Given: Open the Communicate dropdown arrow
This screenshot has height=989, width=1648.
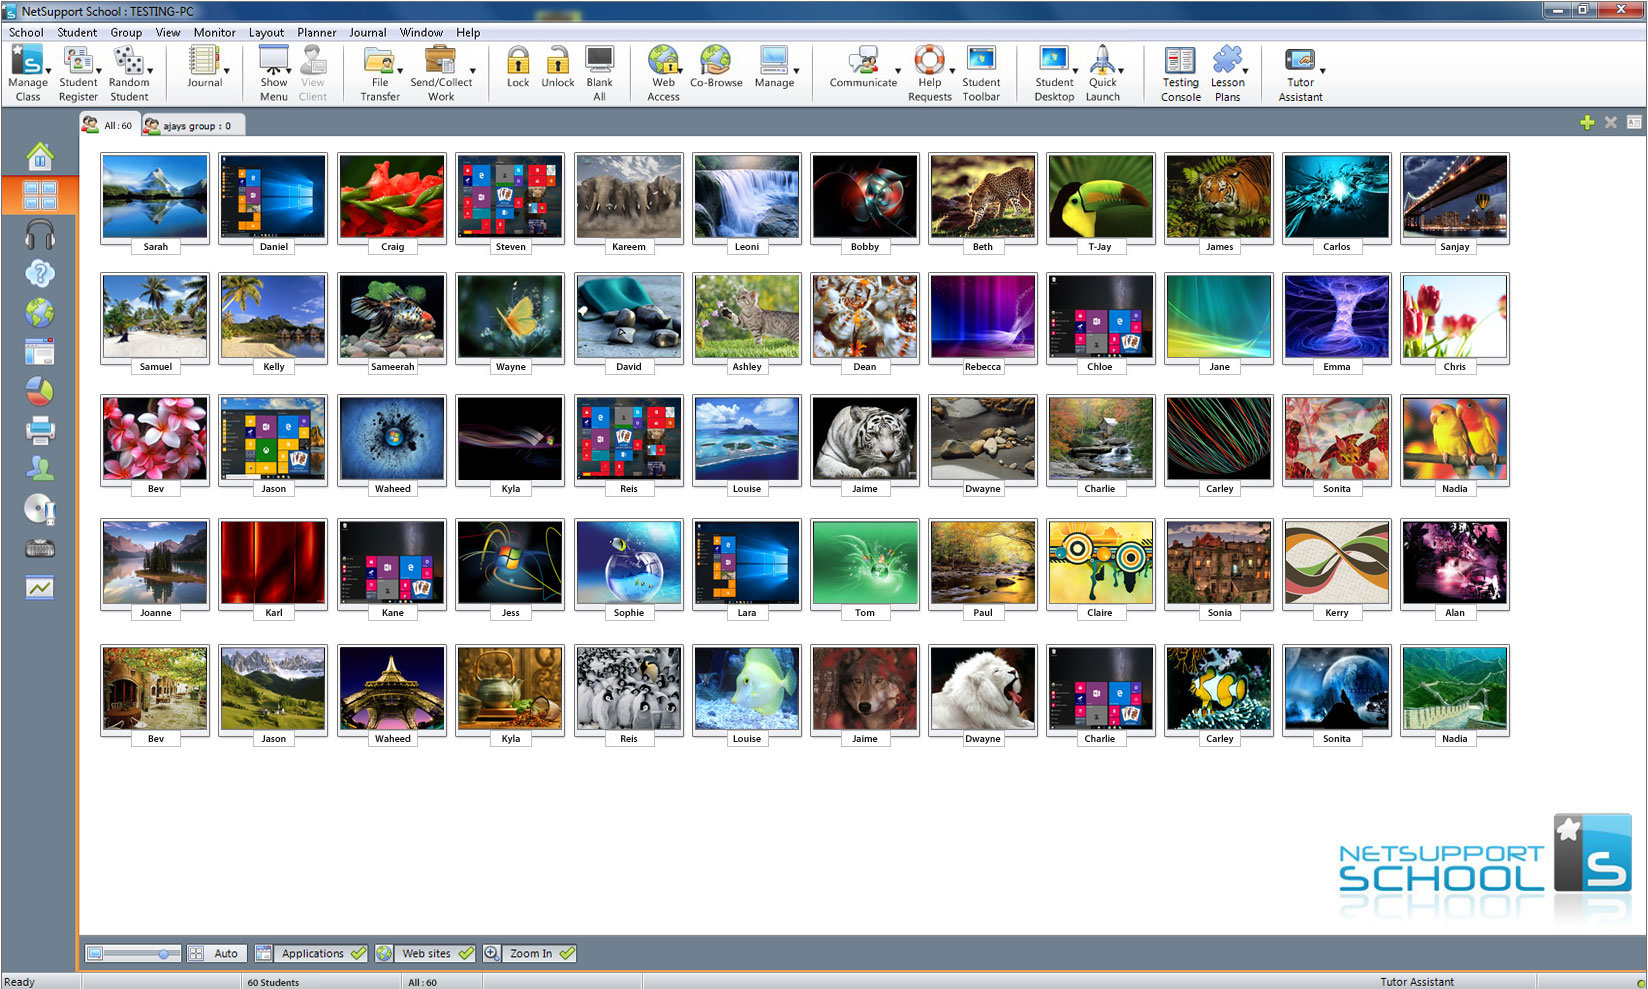Looking at the screenshot, I should (897, 71).
